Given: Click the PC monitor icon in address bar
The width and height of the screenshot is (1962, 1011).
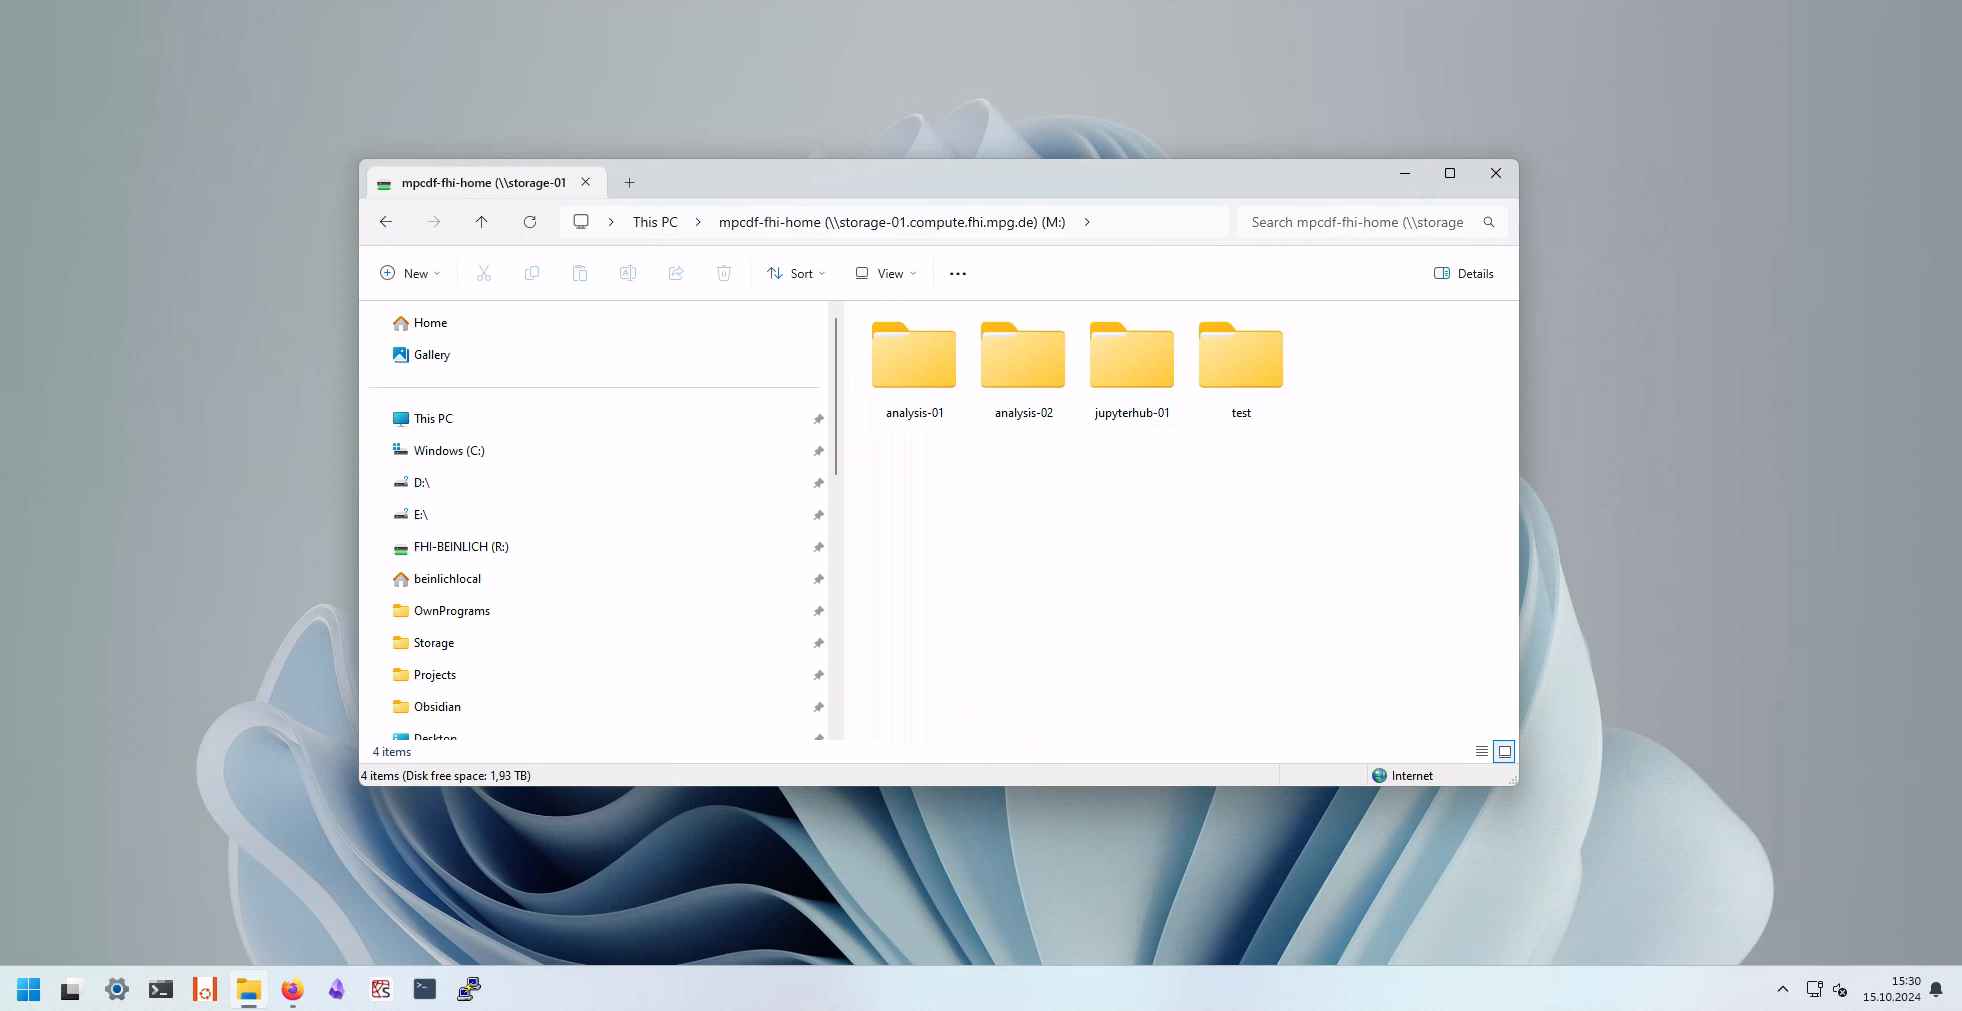Looking at the screenshot, I should pos(581,222).
